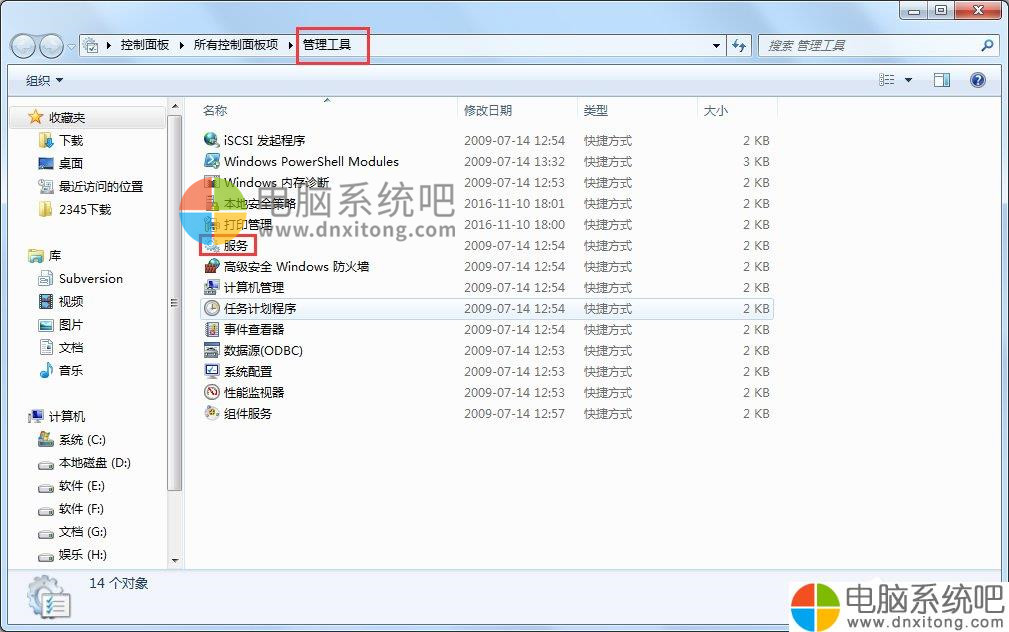Viewport: 1009px width, 632px height.
Task: Expand breadcrumb arrow after 所有控制面板项
Action: click(291, 45)
